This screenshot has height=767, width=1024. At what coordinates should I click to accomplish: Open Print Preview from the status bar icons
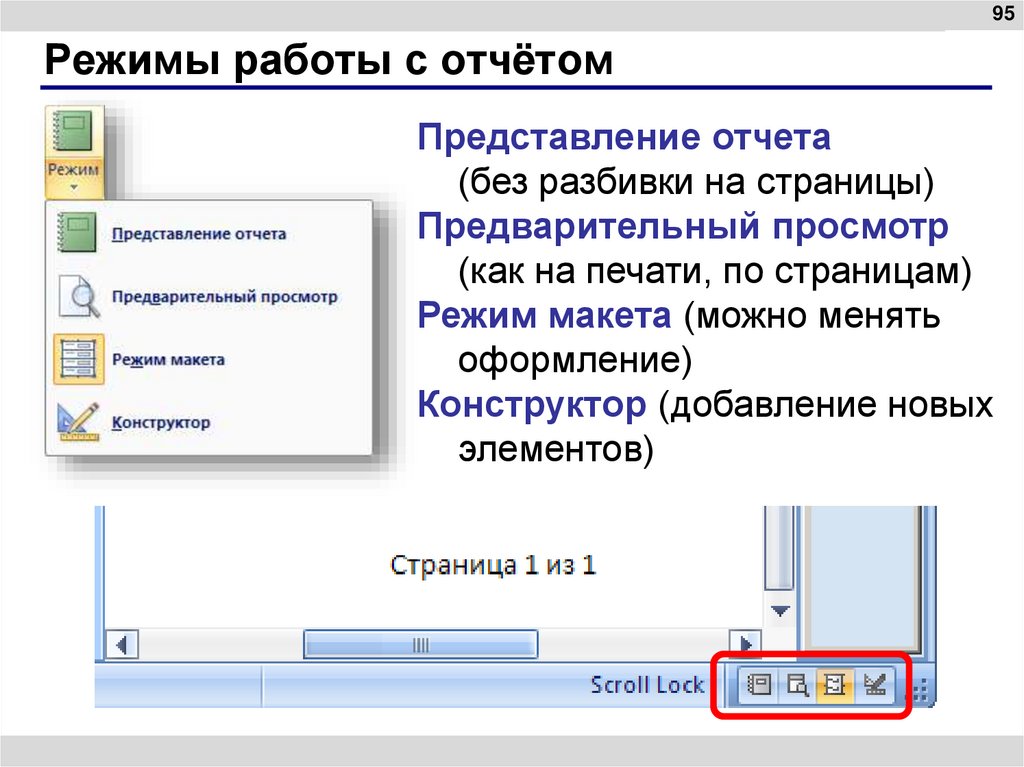pos(798,685)
